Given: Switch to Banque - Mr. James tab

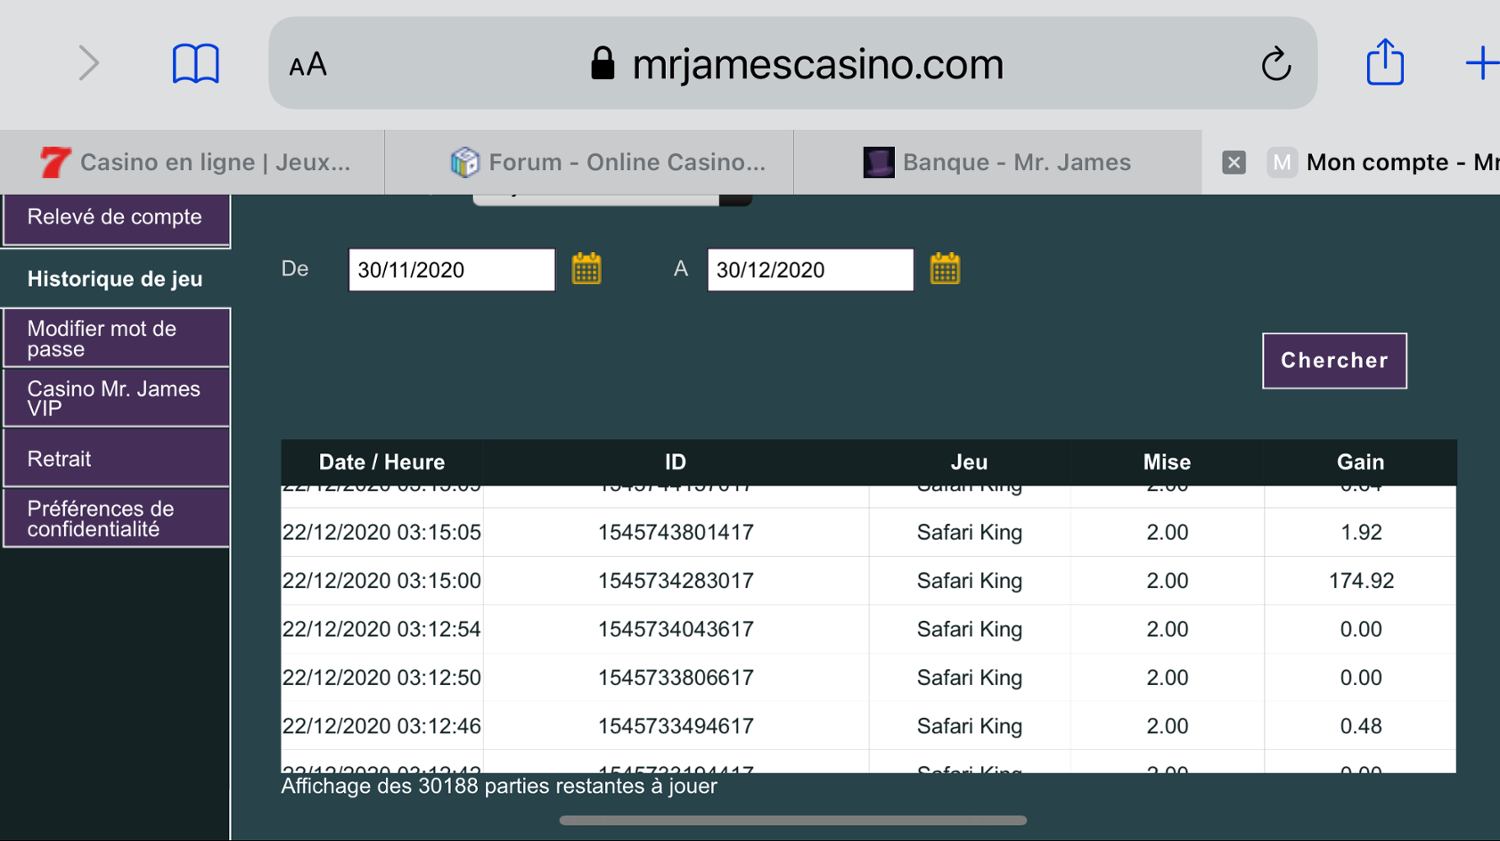Looking at the screenshot, I should [997, 162].
